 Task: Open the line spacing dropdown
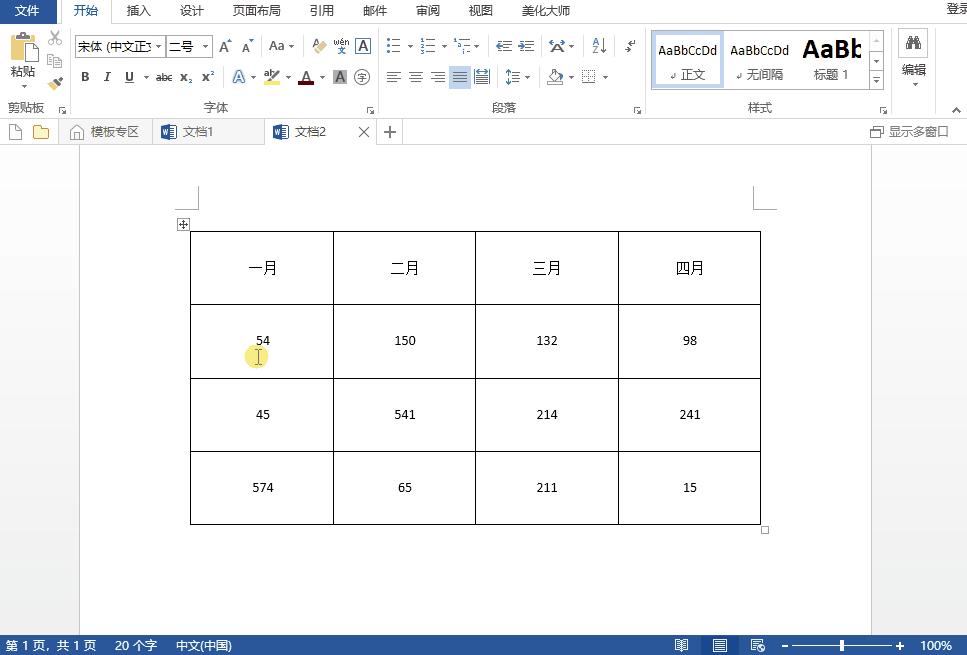pos(517,77)
